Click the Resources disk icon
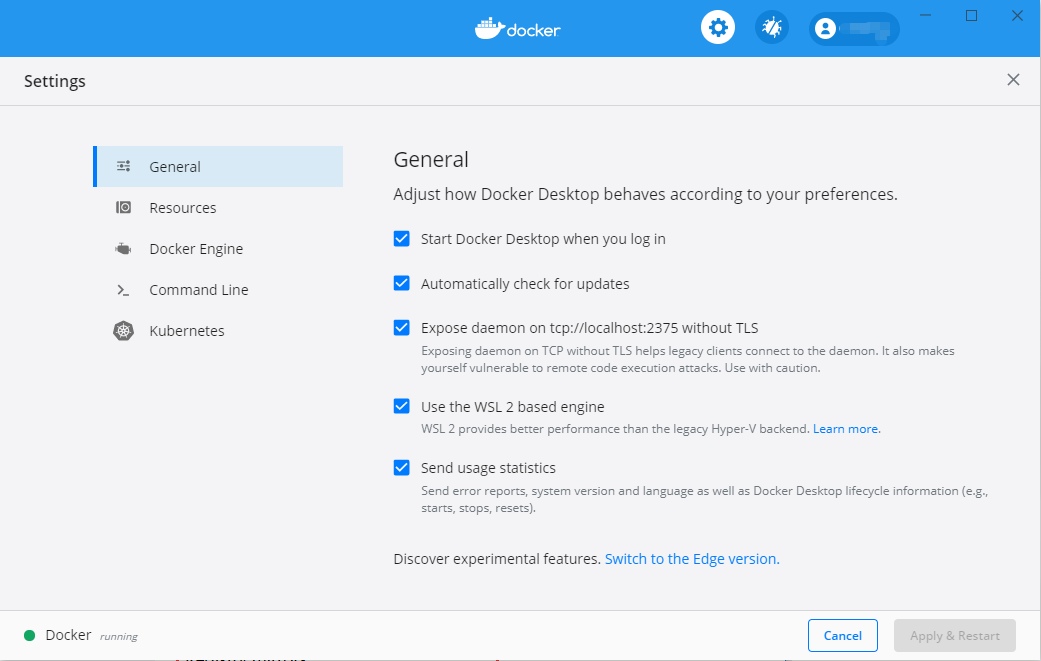This screenshot has height=661, width=1041. coord(123,207)
